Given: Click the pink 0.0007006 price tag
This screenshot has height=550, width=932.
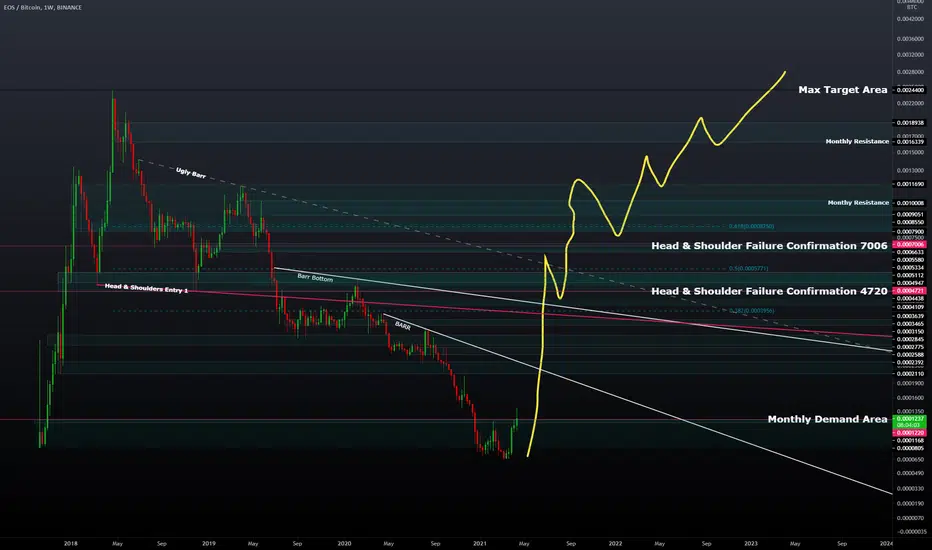Looking at the screenshot, I should [x=910, y=244].
